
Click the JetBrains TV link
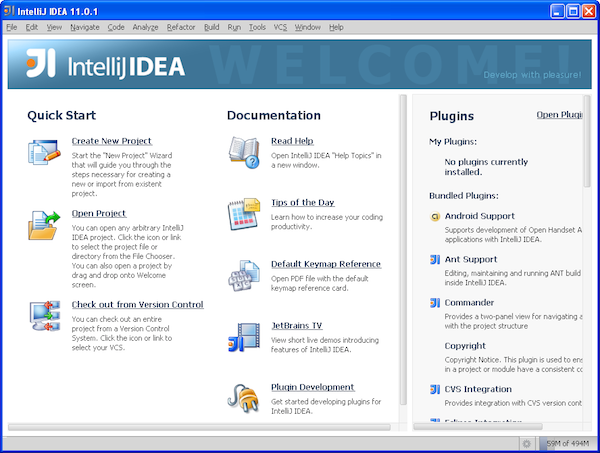coord(297,326)
